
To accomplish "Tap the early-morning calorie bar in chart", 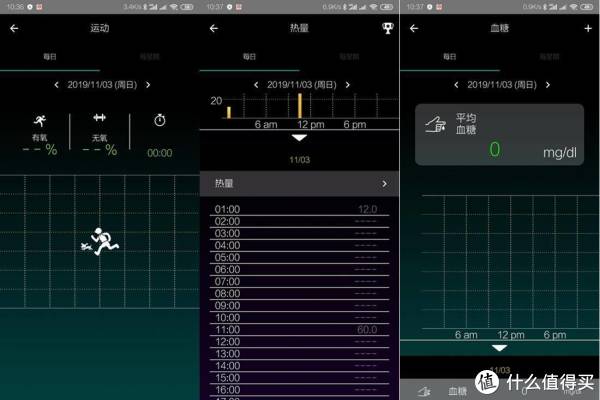I will pos(229,112).
